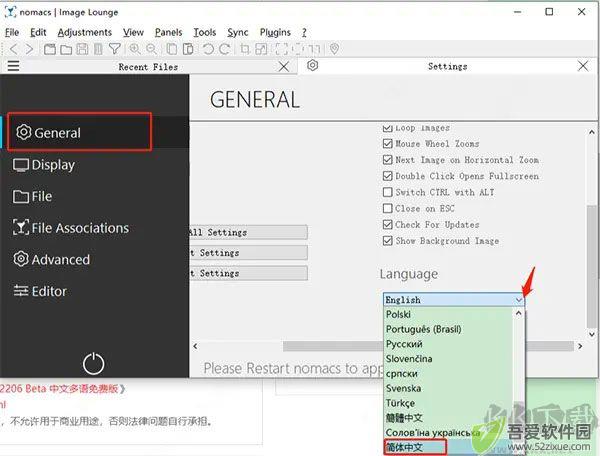This screenshot has width=600, height=456.
Task: Click language list scroll up arrow
Action: pos(518,313)
